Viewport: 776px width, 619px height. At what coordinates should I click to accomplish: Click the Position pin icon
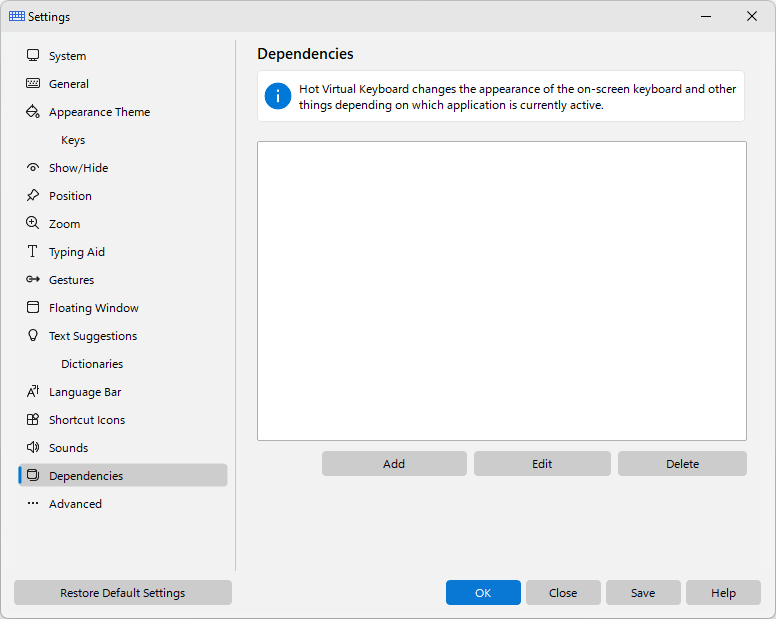[x=33, y=195]
